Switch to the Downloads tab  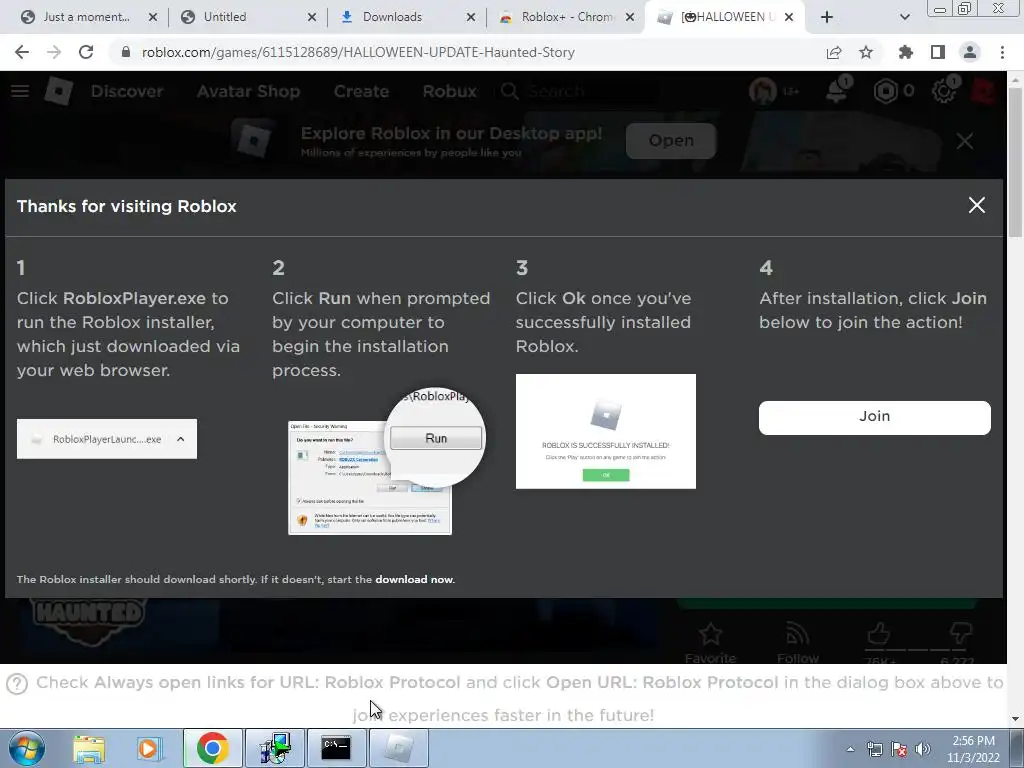pos(392,17)
